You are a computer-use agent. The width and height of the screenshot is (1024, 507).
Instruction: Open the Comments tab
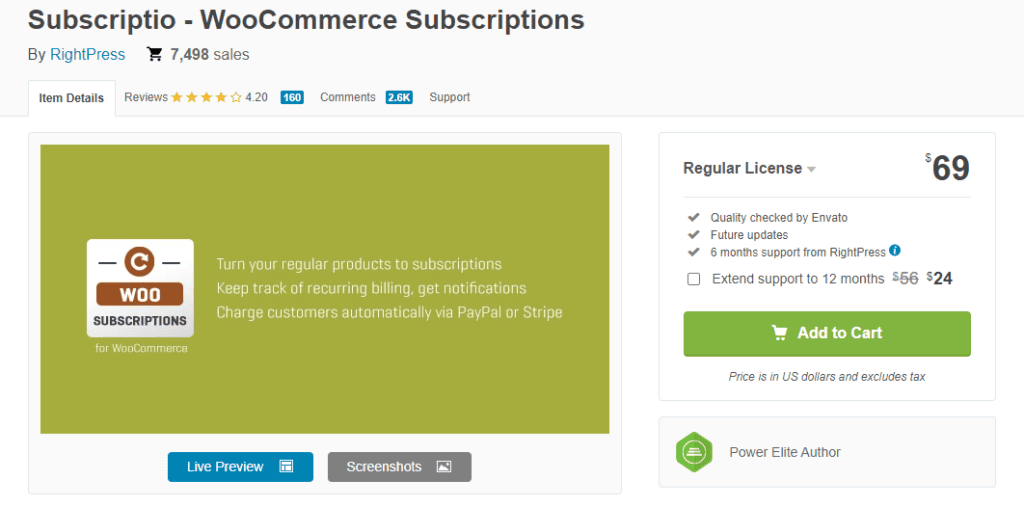tap(347, 98)
